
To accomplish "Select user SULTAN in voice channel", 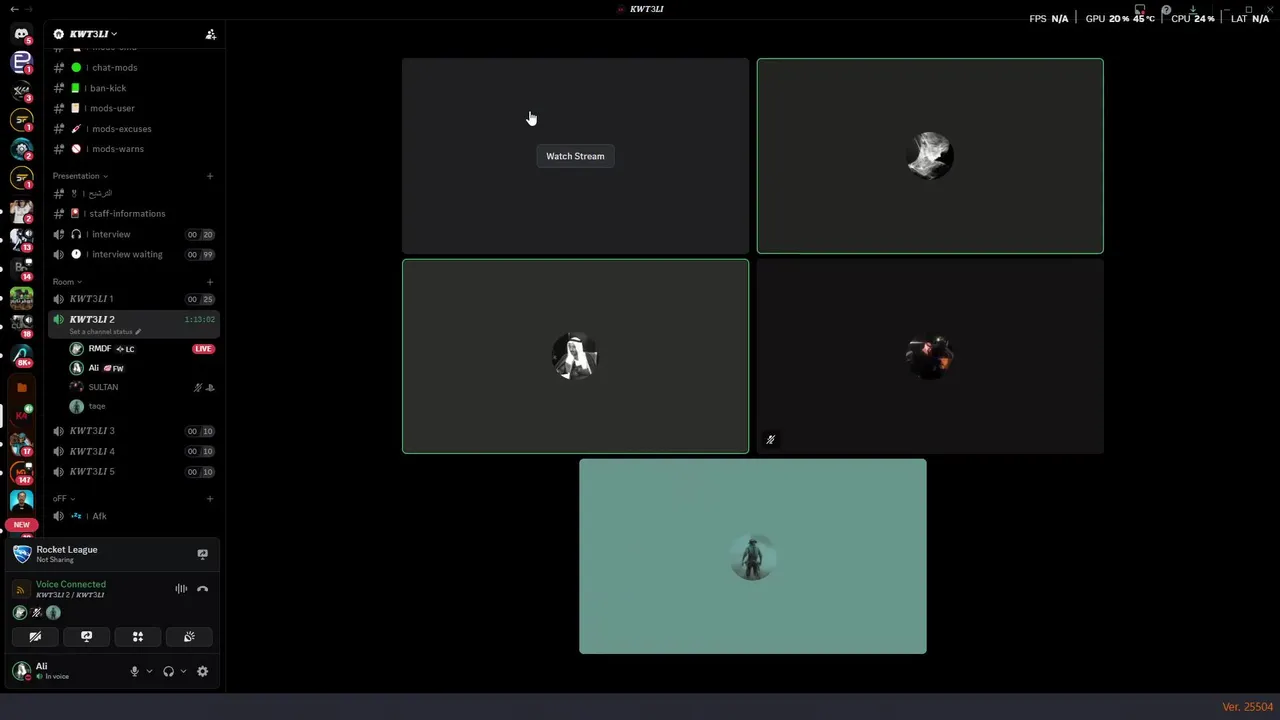I will tap(141, 387).
